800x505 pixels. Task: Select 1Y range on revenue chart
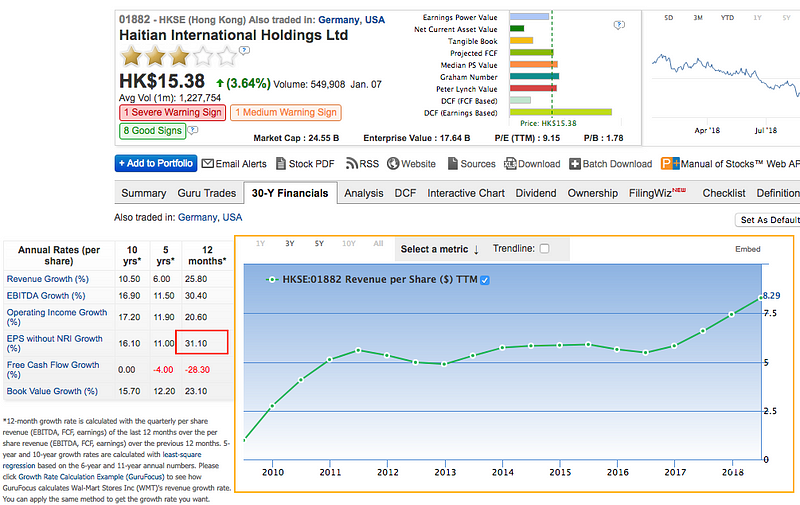260,244
